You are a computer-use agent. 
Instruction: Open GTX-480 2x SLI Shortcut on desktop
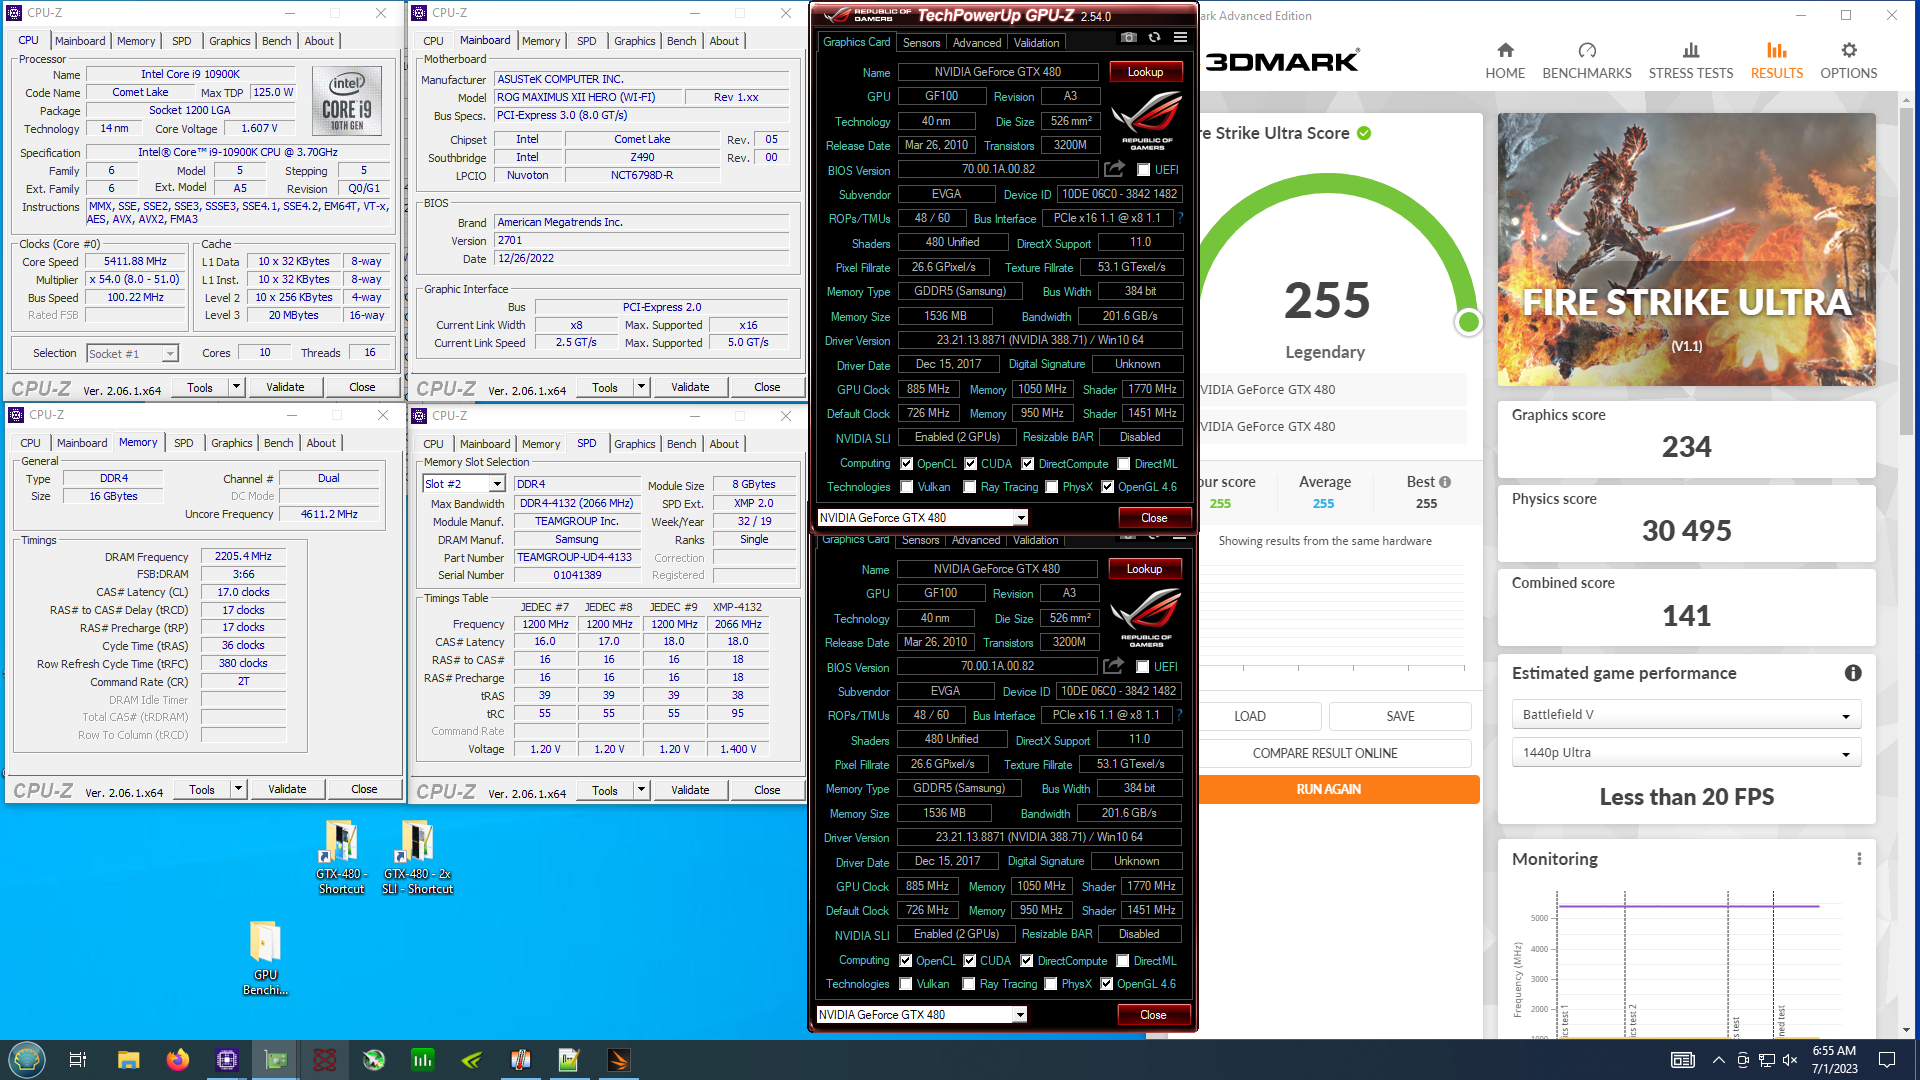pos(417,857)
